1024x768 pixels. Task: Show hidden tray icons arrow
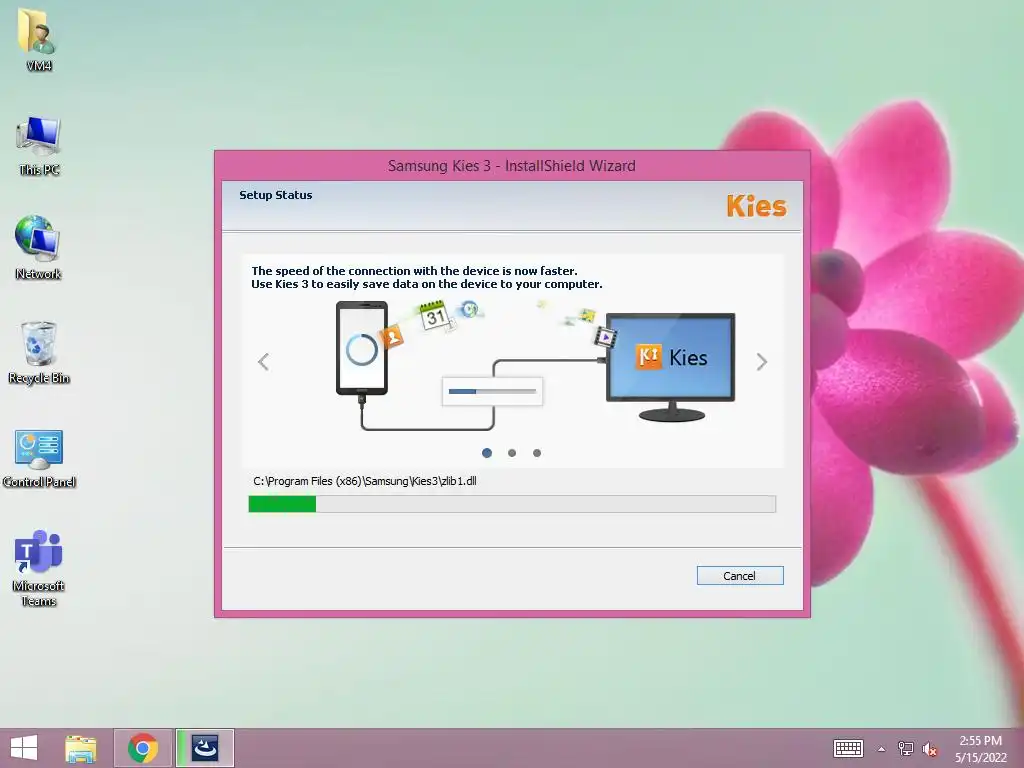(881, 749)
